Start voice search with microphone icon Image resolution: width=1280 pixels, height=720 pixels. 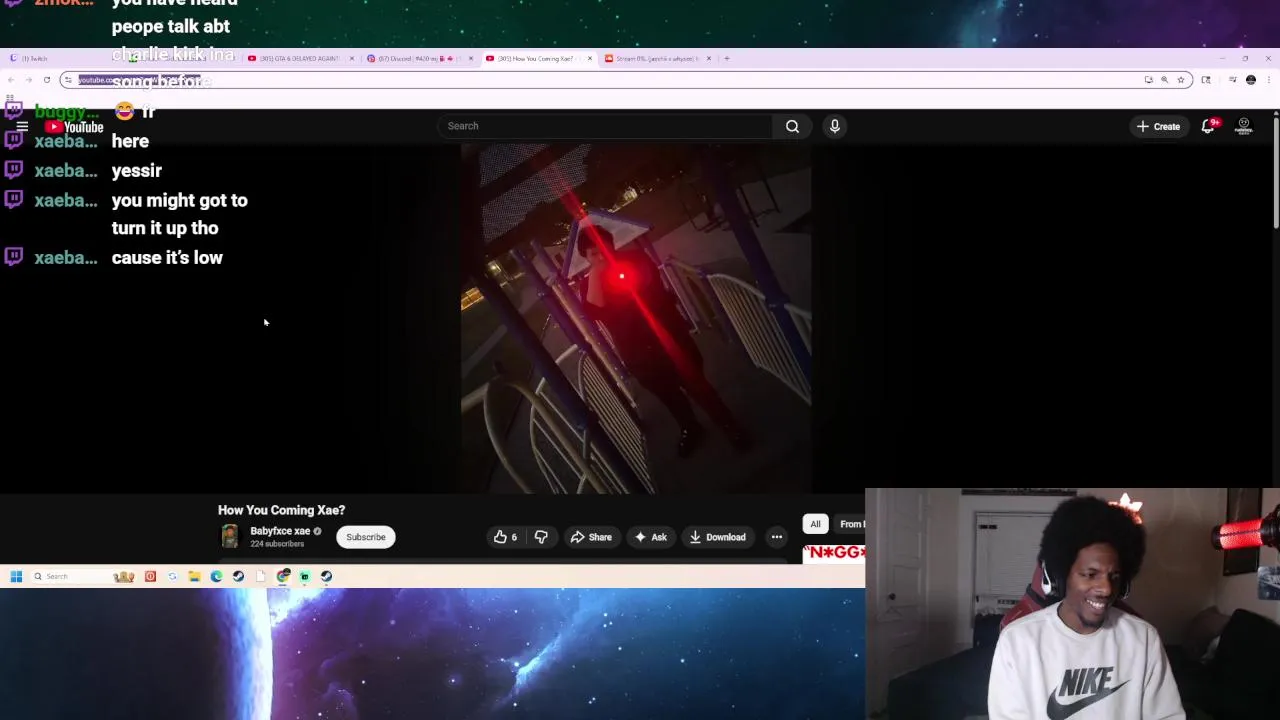click(x=835, y=126)
